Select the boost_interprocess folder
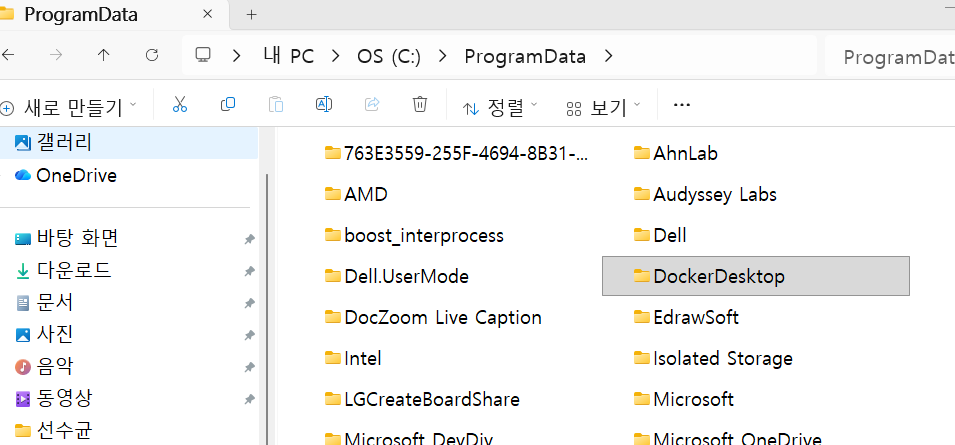 point(414,235)
